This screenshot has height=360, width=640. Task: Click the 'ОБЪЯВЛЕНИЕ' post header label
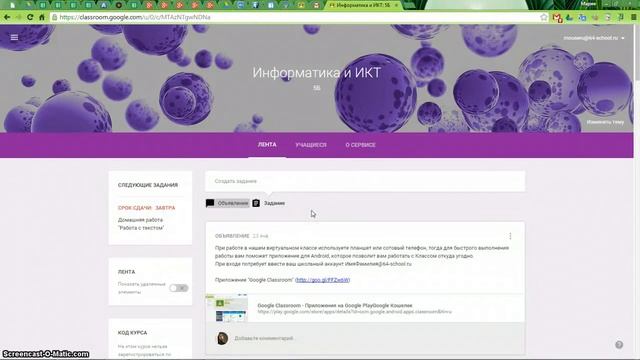click(x=232, y=236)
